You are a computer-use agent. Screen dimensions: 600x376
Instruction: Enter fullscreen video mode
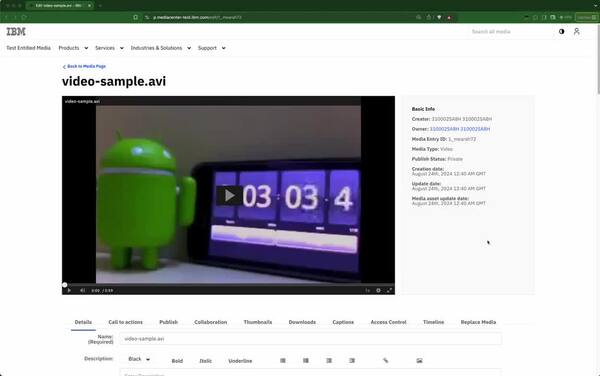(x=389, y=290)
